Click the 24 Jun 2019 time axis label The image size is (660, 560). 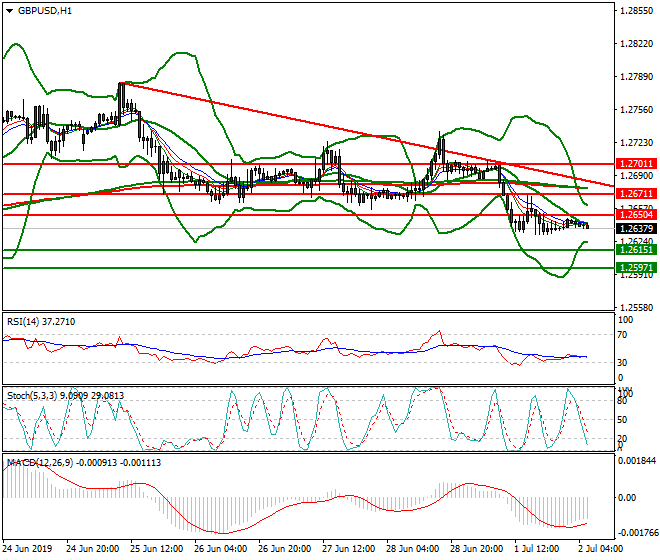[x=27, y=549]
